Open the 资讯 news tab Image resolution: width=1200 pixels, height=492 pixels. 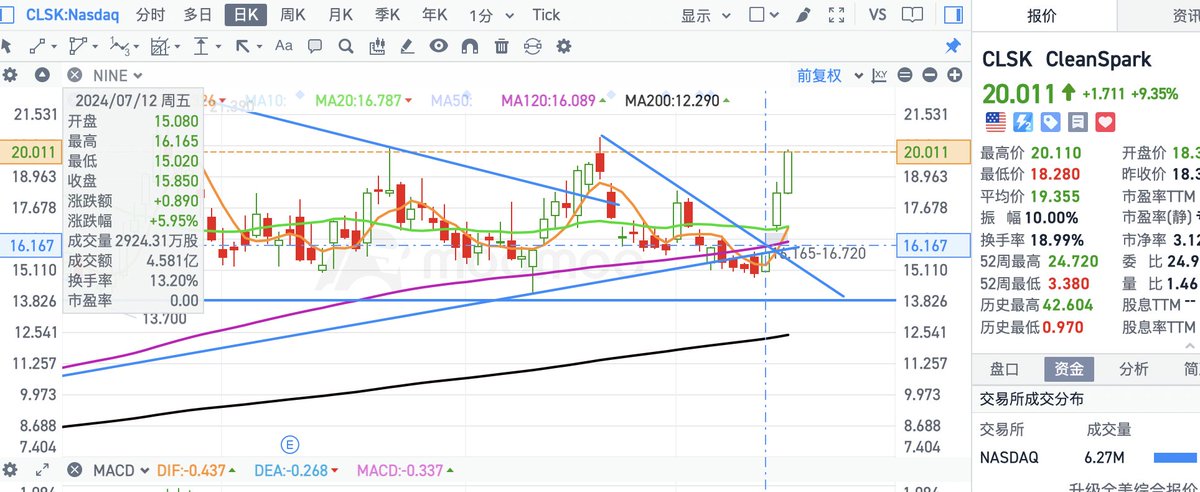pos(1185,15)
